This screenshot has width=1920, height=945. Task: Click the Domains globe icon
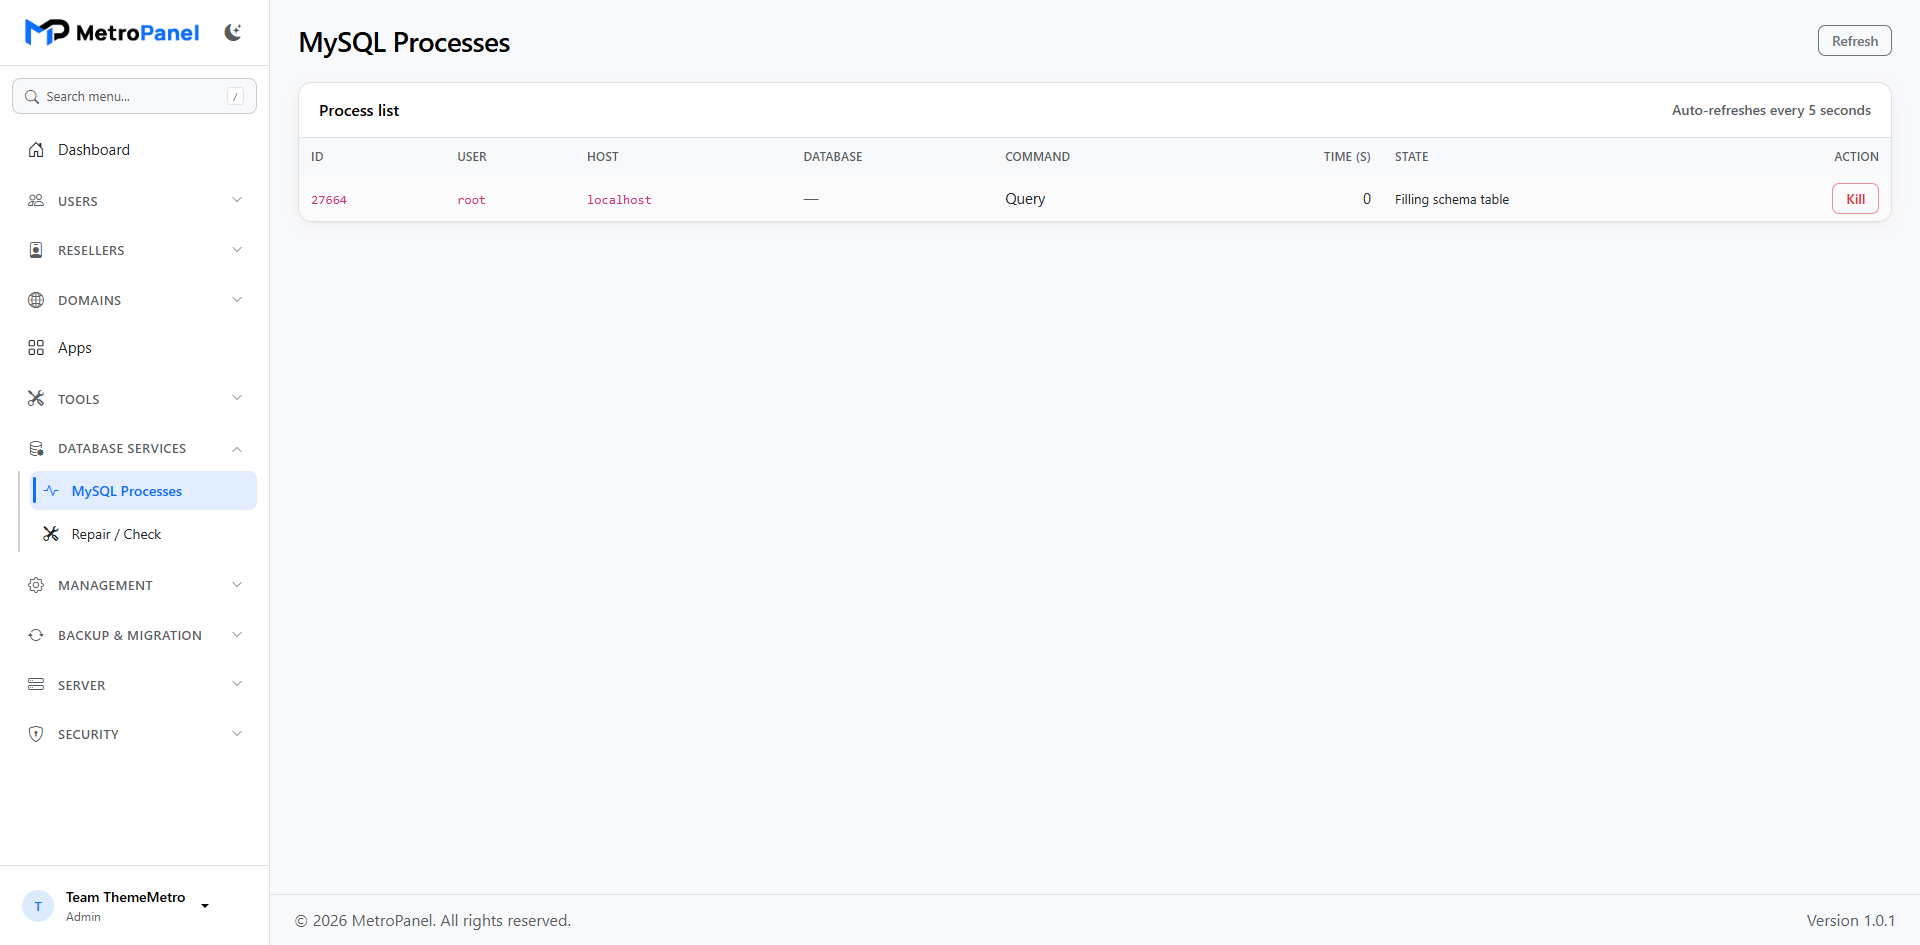(x=36, y=300)
